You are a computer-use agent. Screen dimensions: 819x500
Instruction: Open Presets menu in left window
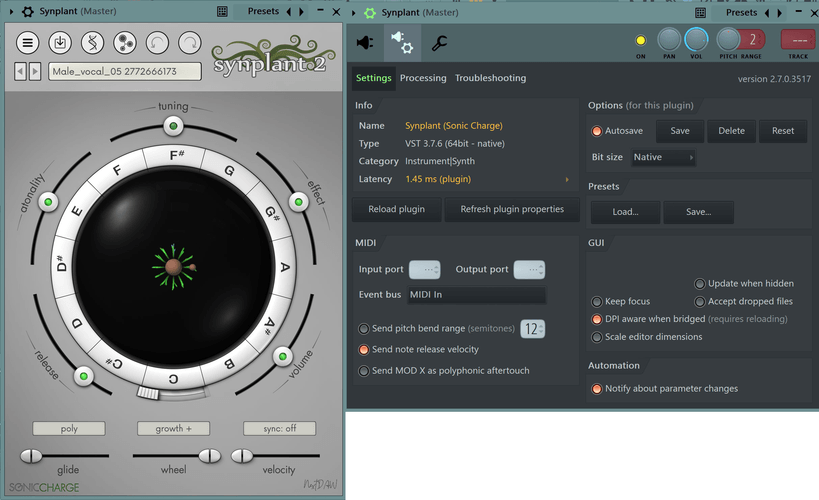(263, 11)
